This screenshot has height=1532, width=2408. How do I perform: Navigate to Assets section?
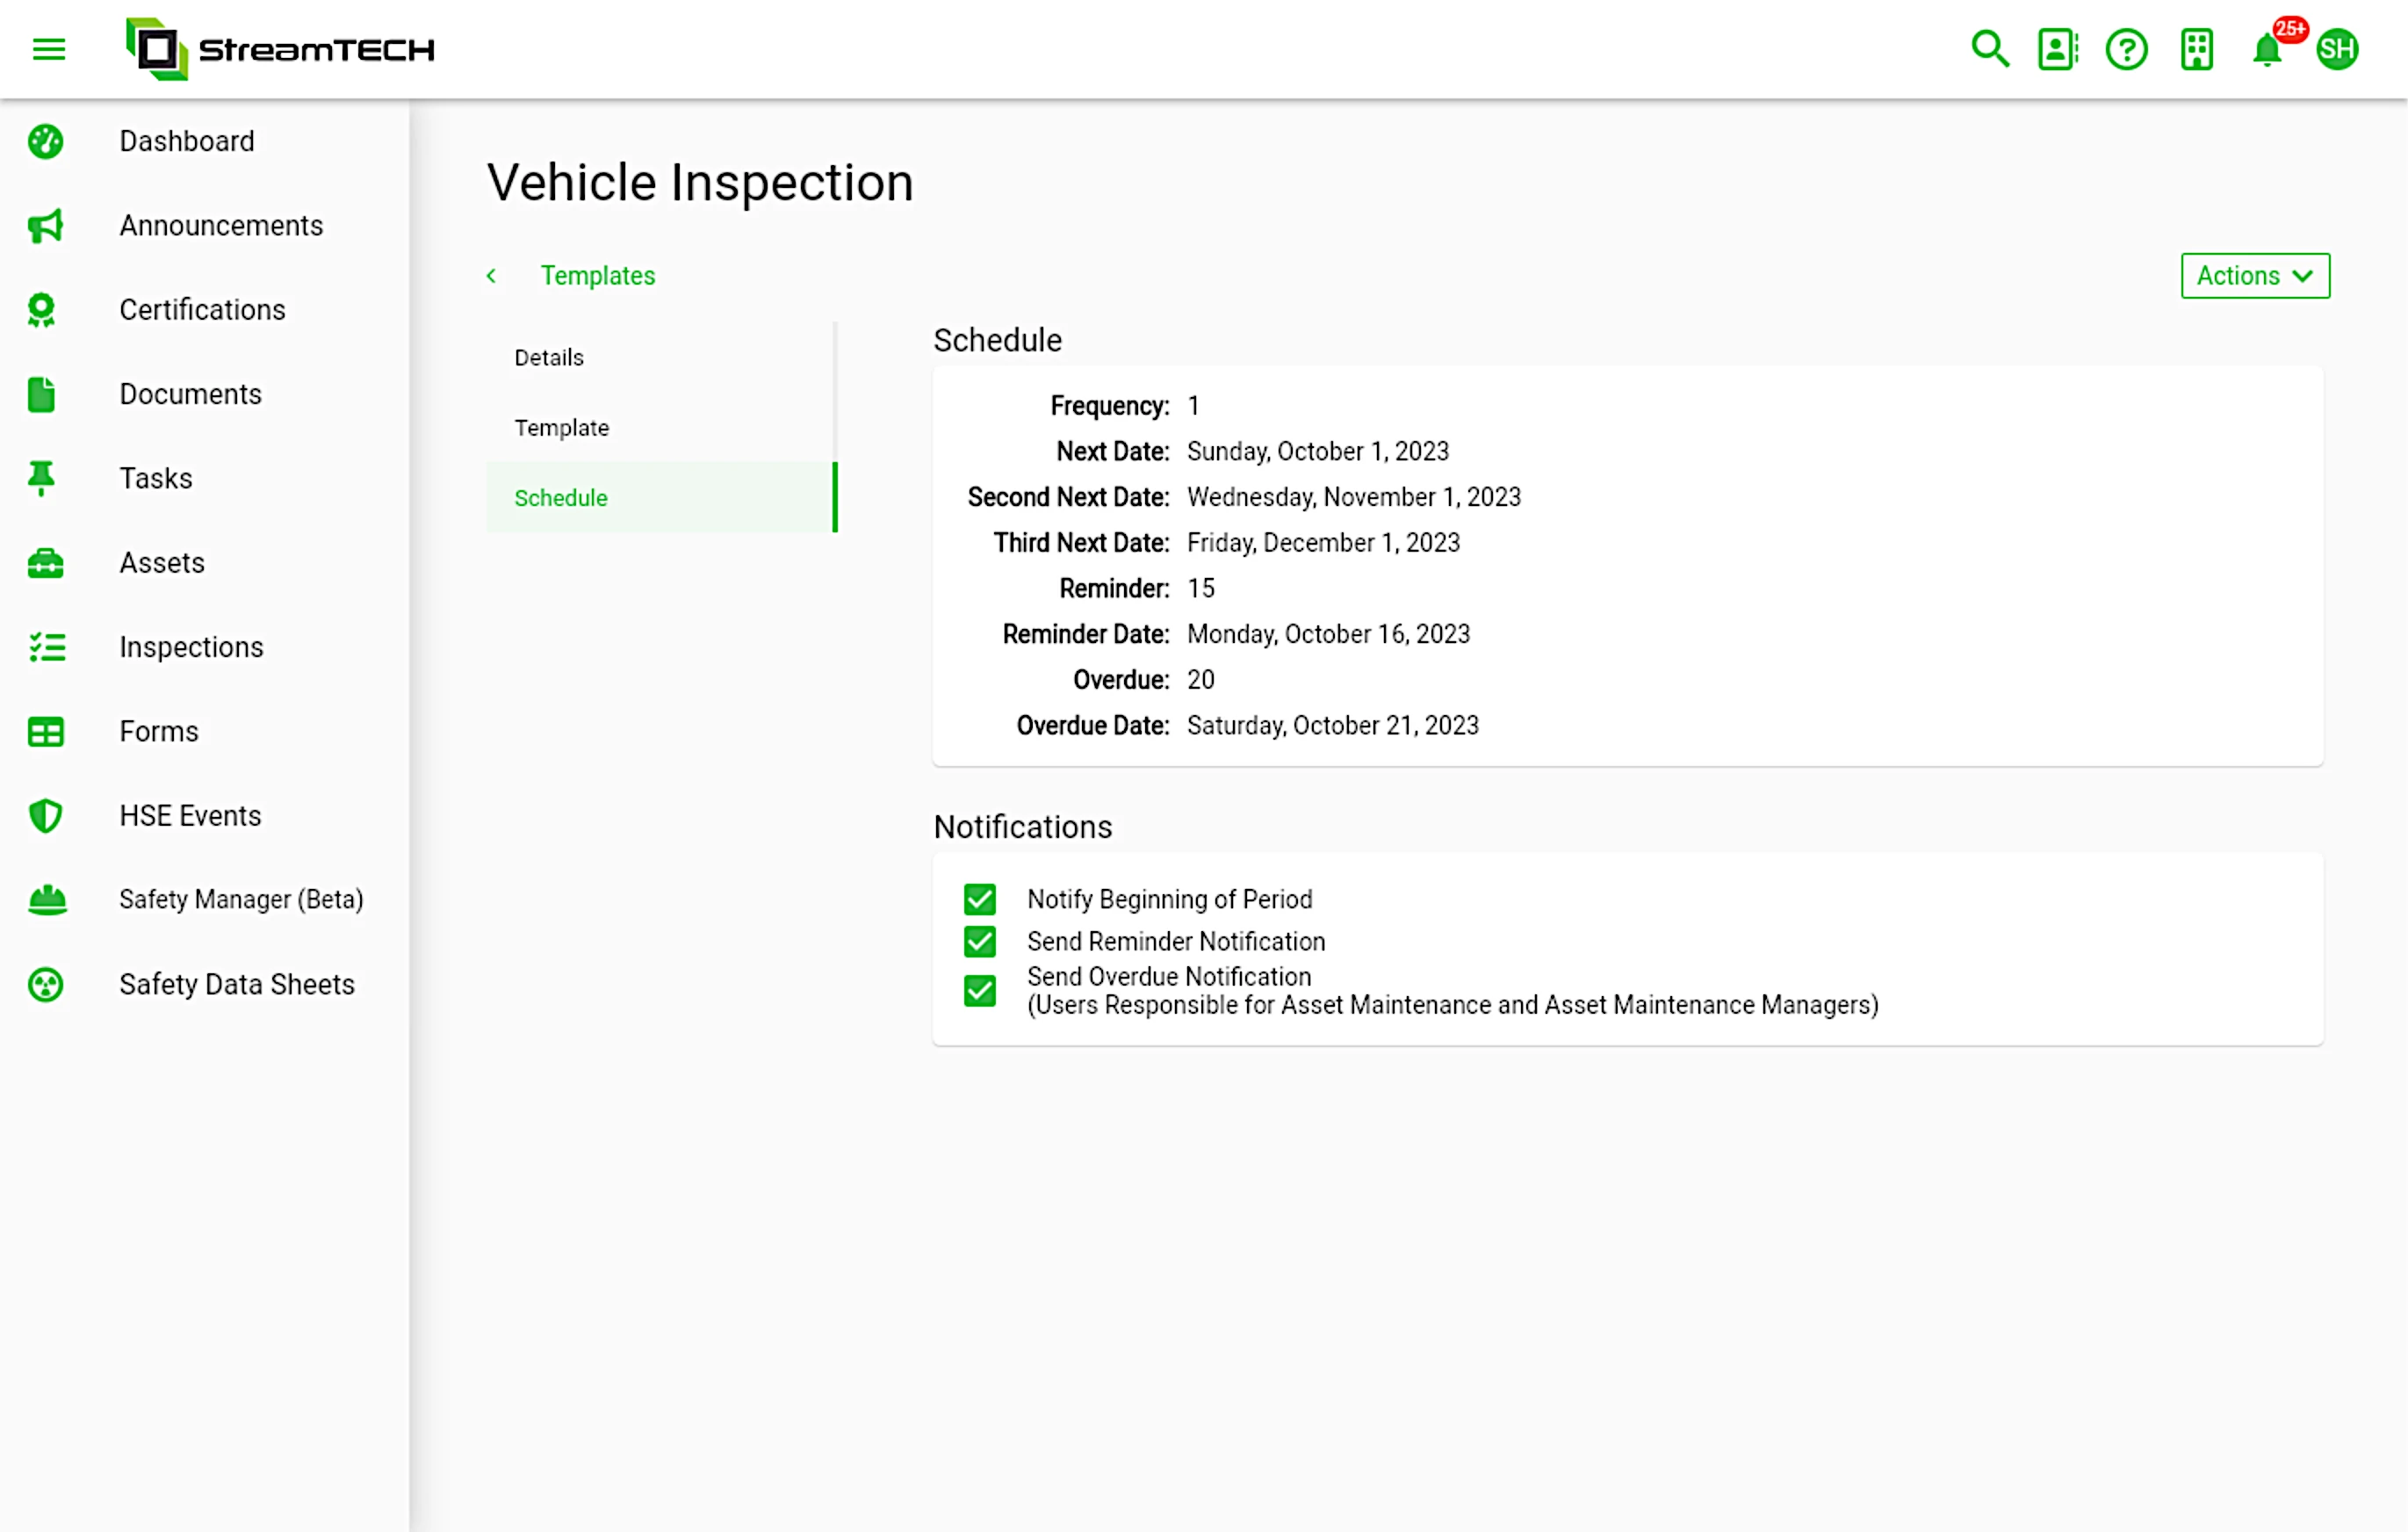point(162,561)
